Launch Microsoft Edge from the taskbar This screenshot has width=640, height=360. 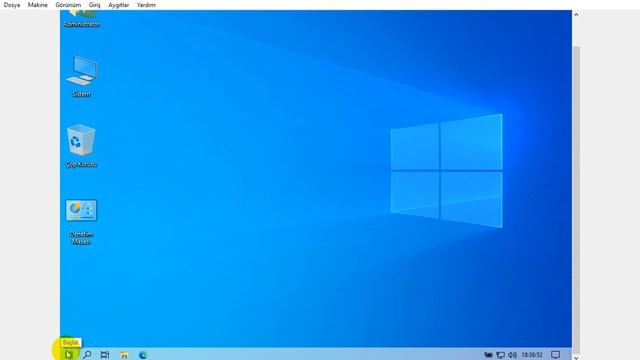pos(143,354)
